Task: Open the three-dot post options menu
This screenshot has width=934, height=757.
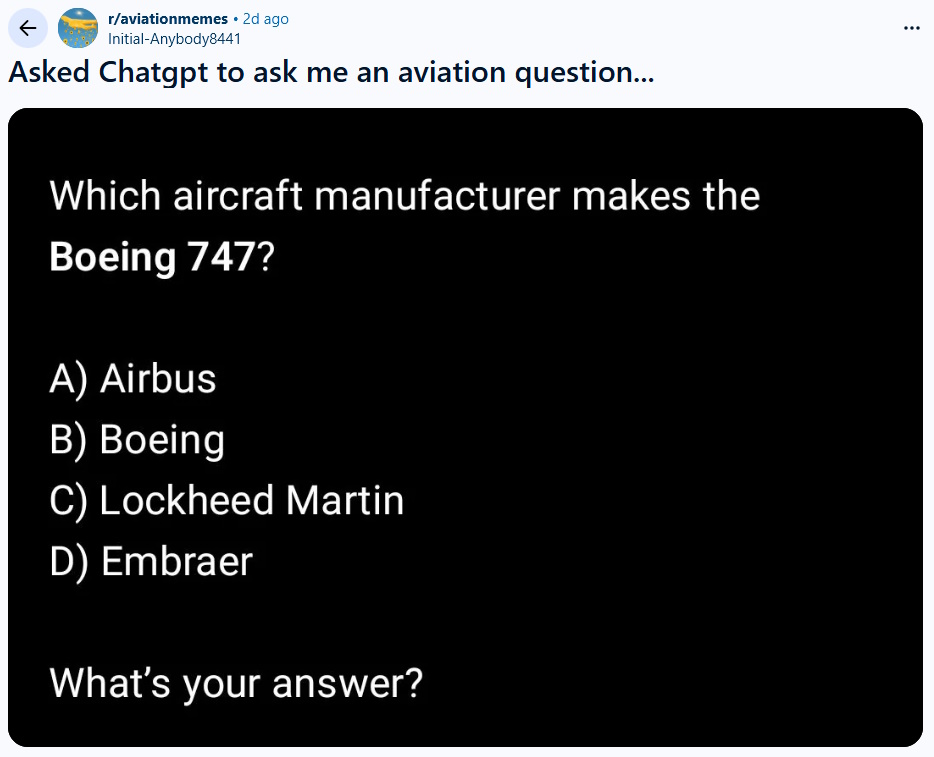Action: pyautogui.click(x=911, y=27)
